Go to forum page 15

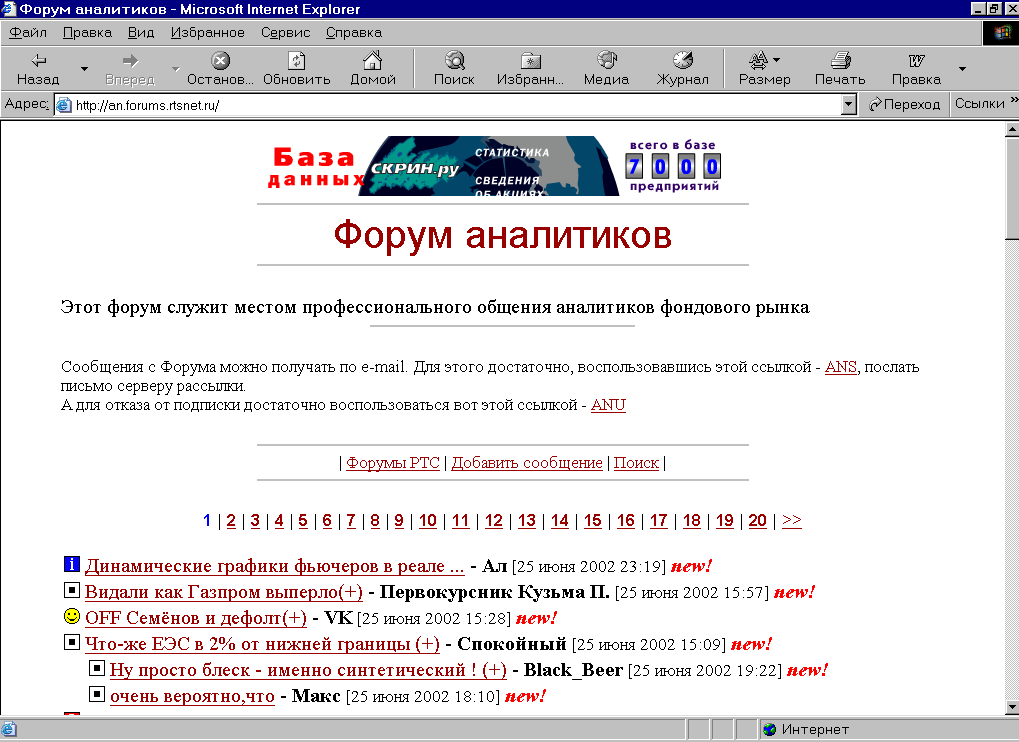point(593,521)
